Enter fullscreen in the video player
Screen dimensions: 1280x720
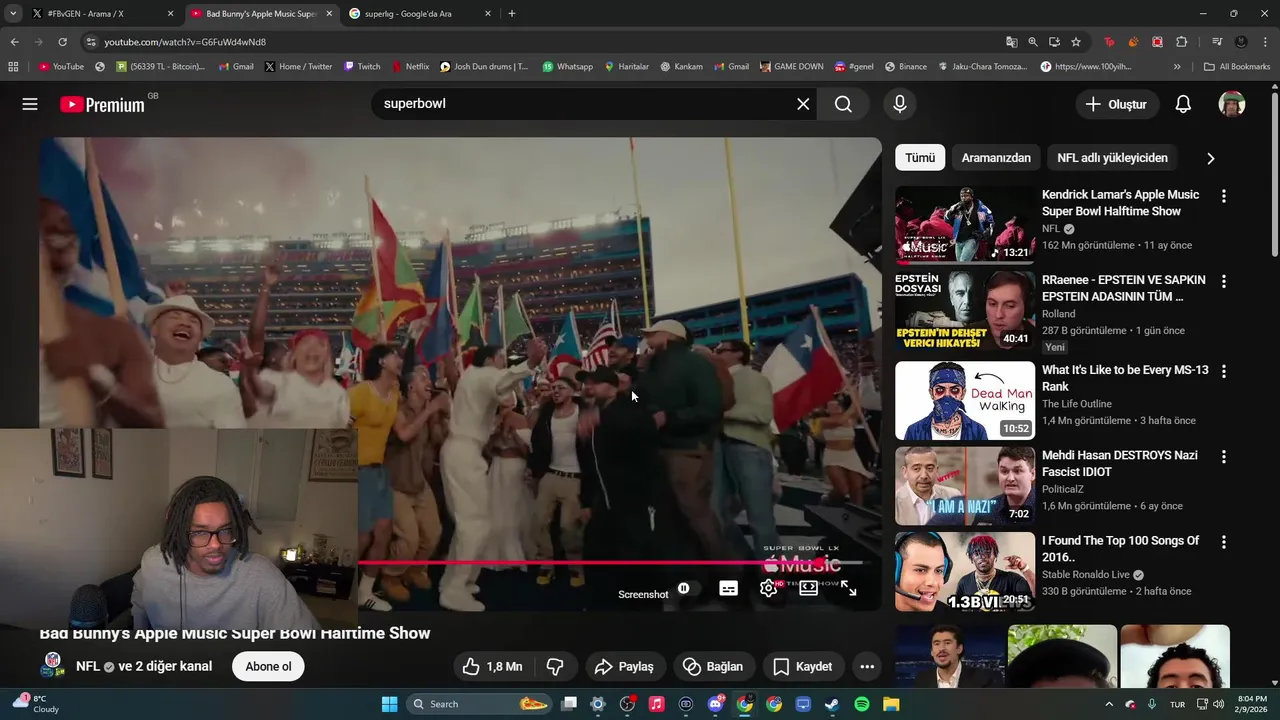848,589
